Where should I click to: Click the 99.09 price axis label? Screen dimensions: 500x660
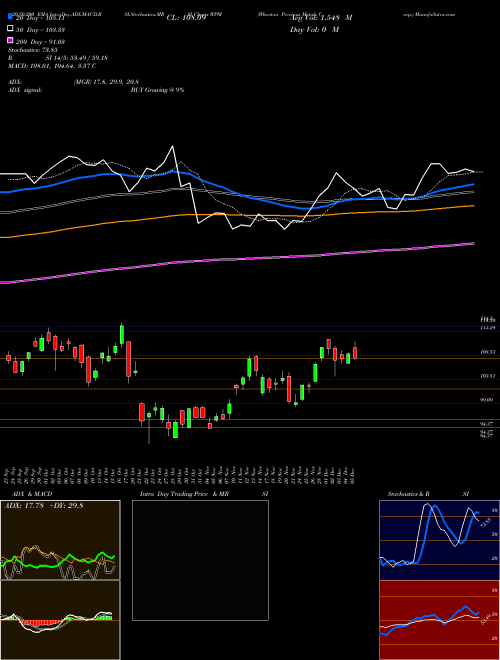pyautogui.click(x=487, y=400)
